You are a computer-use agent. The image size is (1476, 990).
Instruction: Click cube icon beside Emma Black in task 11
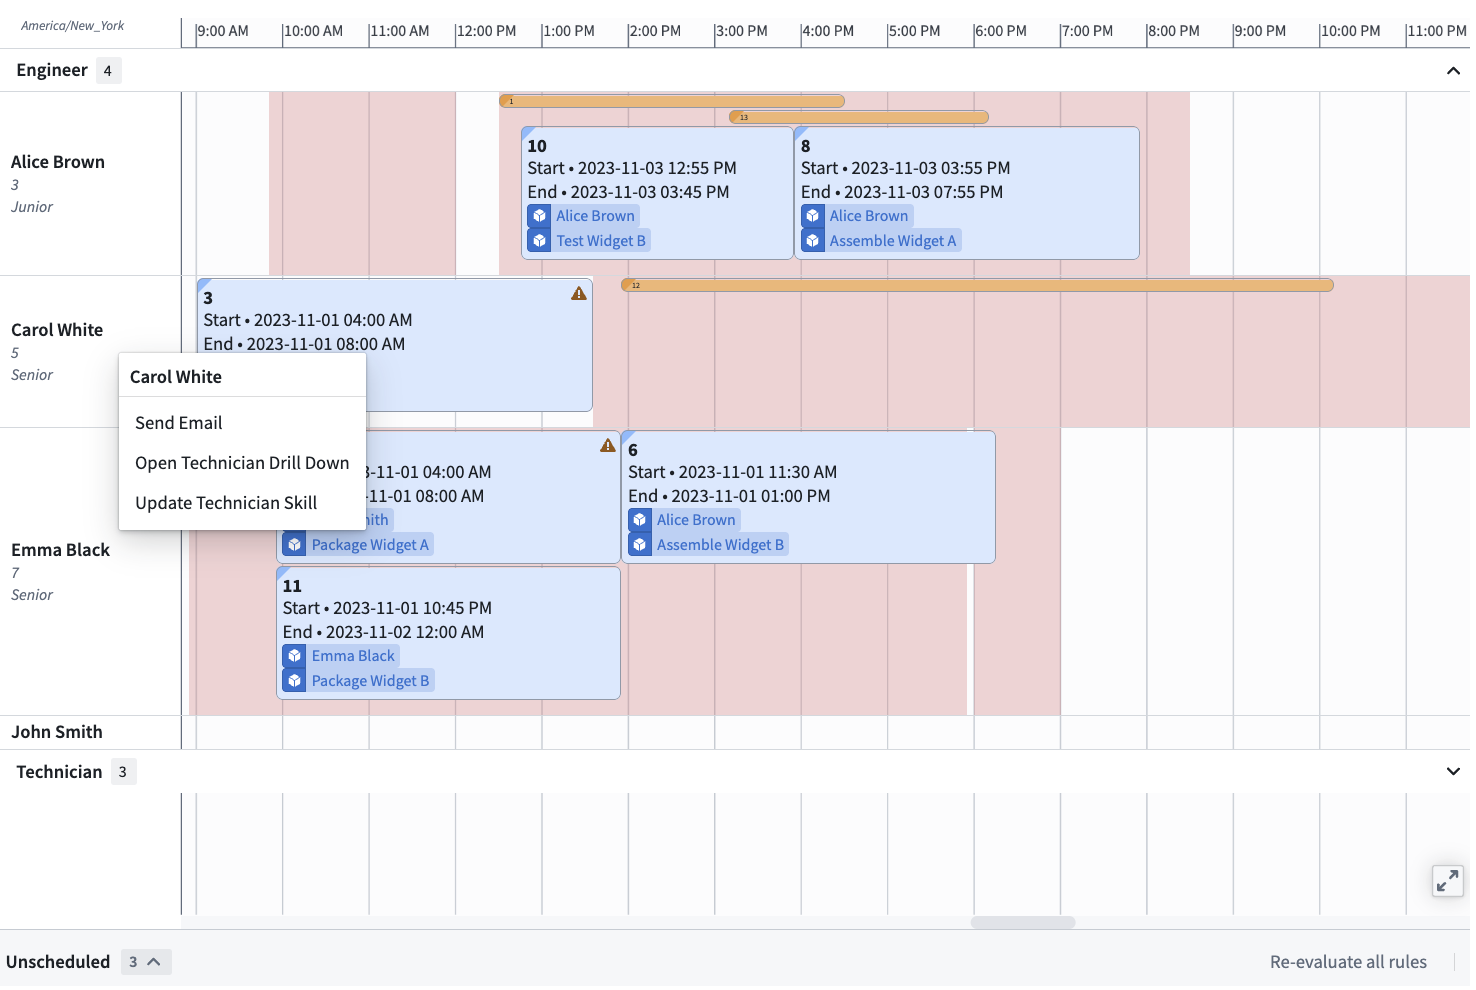point(295,656)
